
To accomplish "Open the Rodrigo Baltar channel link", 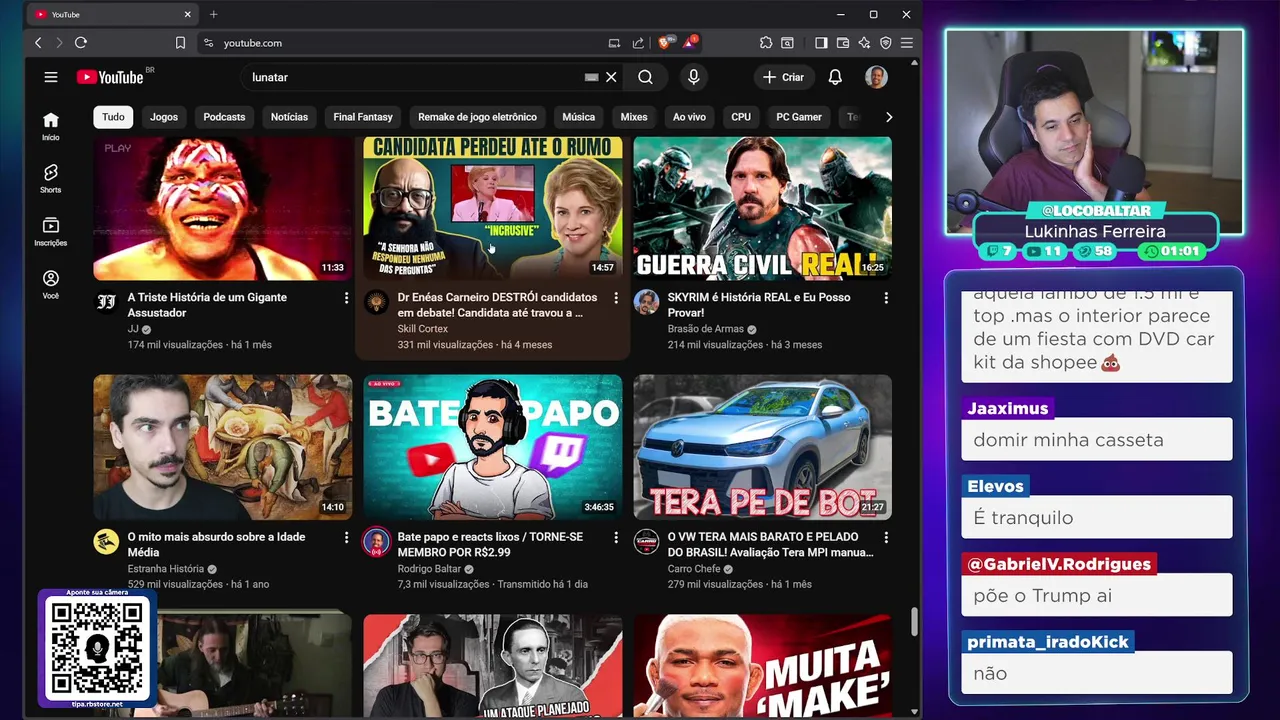I will click(429, 569).
